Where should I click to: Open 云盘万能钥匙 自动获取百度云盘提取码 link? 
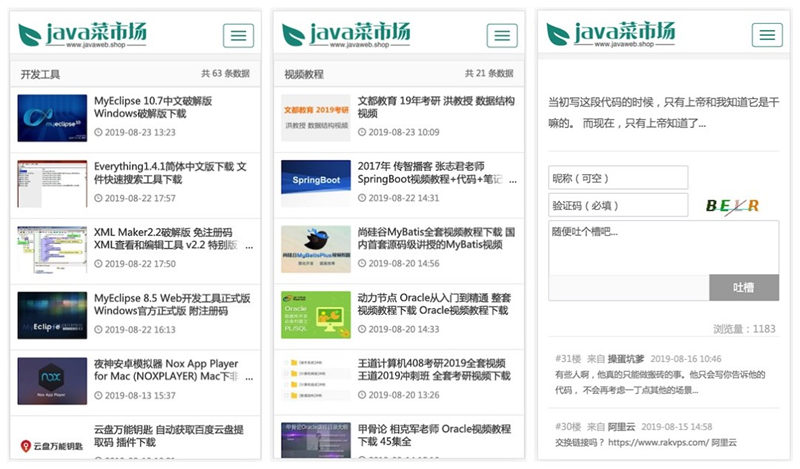169,436
